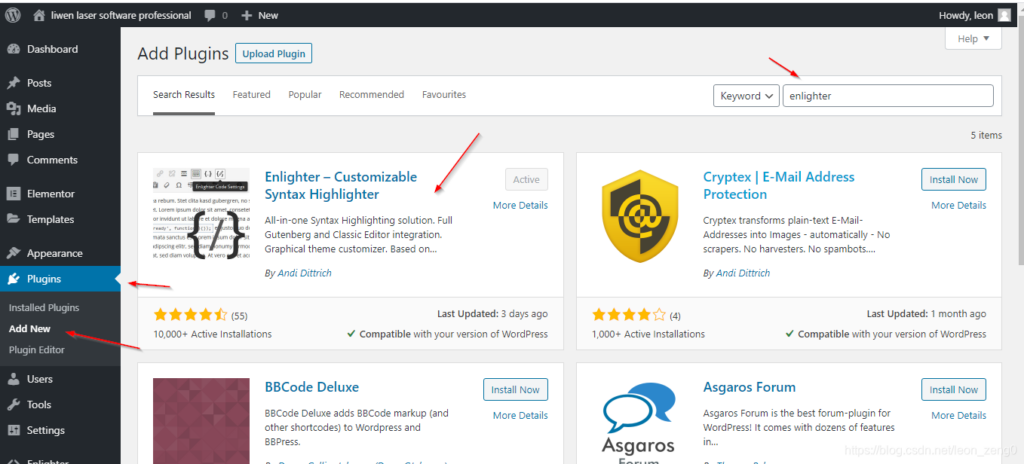Click the Tools wrench icon in sidebar
Viewport: 1024px width, 464px height.
pos(14,405)
